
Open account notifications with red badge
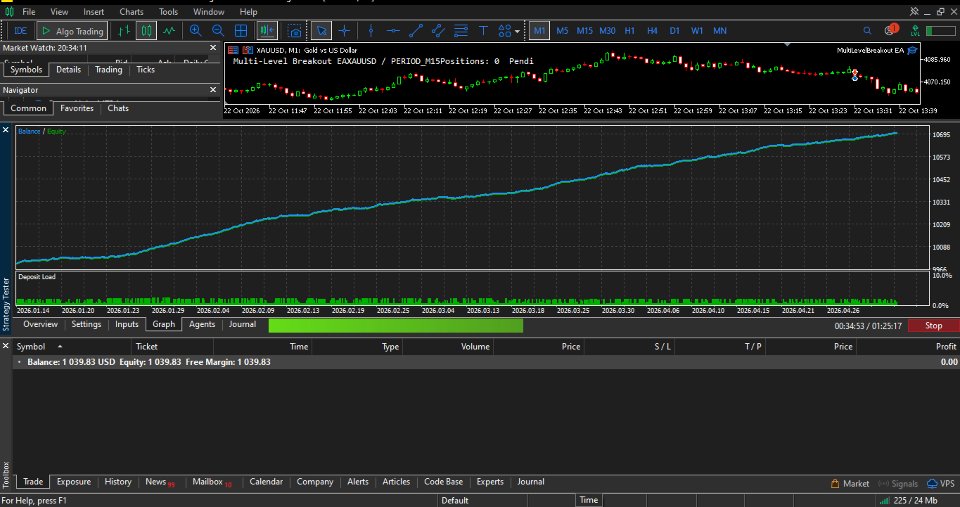point(891,29)
